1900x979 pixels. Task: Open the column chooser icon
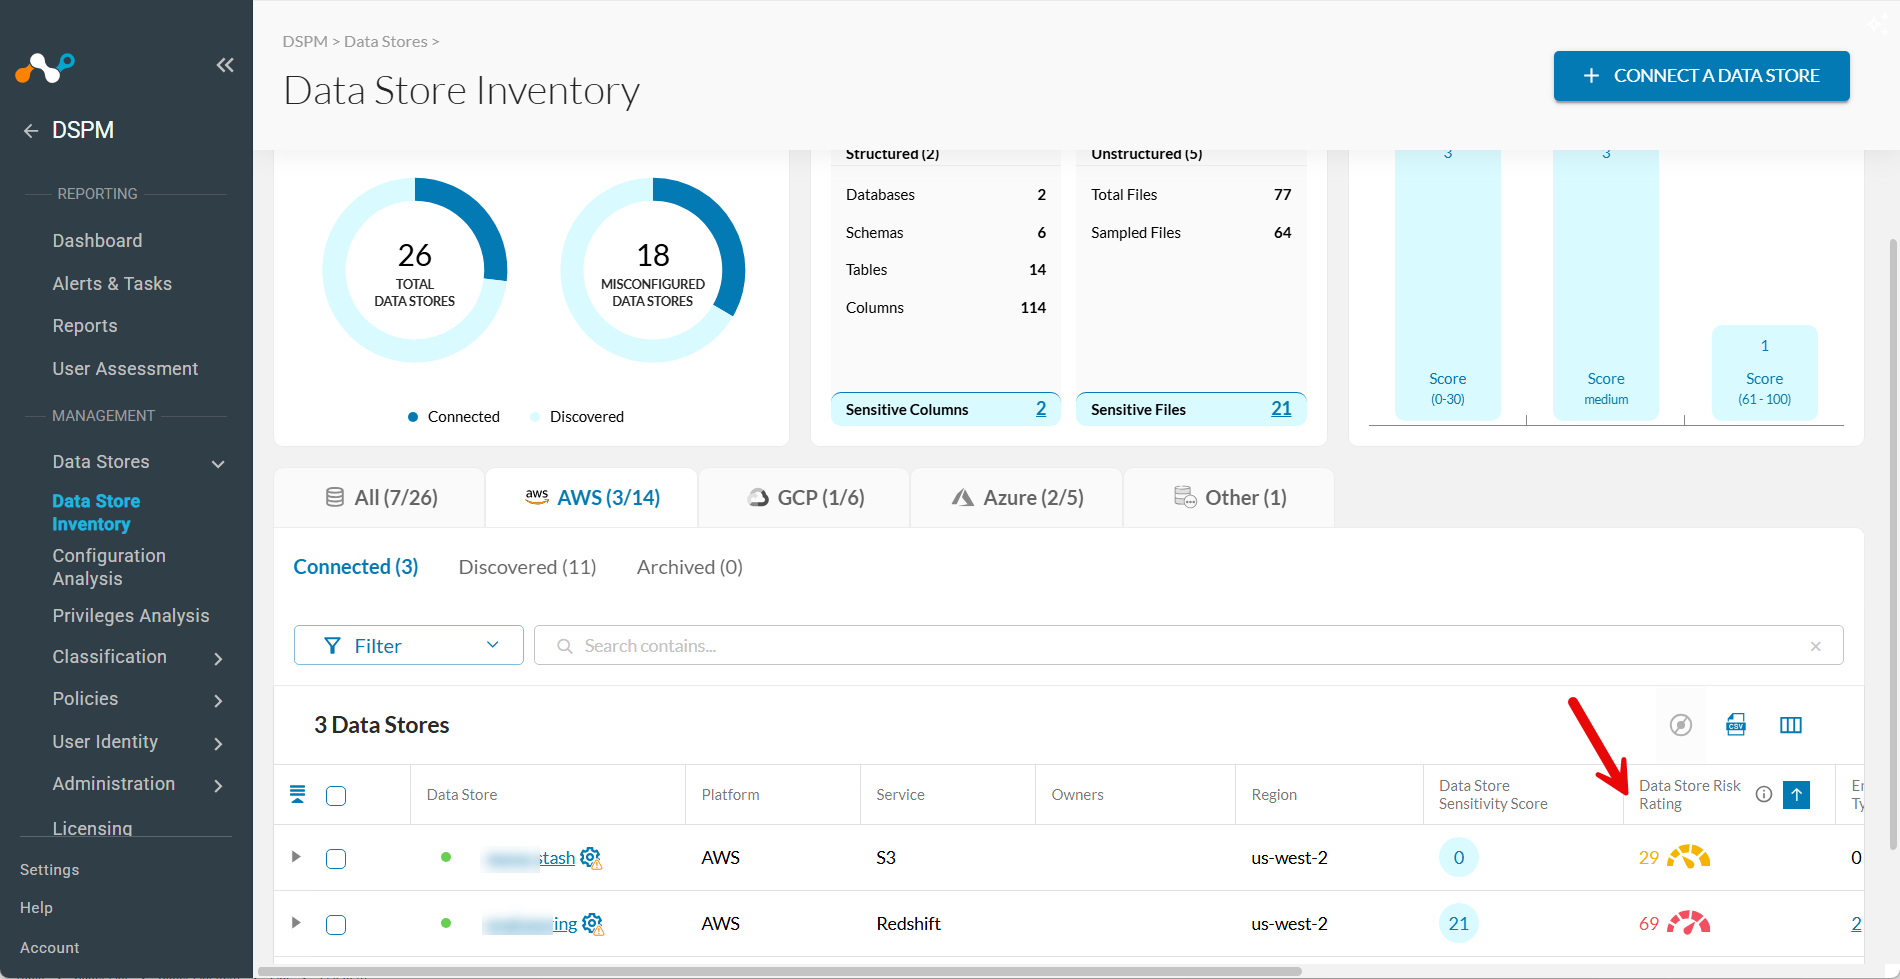pyautogui.click(x=1791, y=725)
